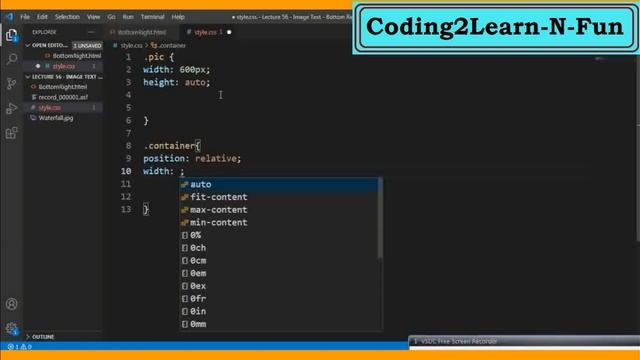The image size is (640, 360).
Task: Open style.css in the Lecture 56 folder
Action: point(63,108)
